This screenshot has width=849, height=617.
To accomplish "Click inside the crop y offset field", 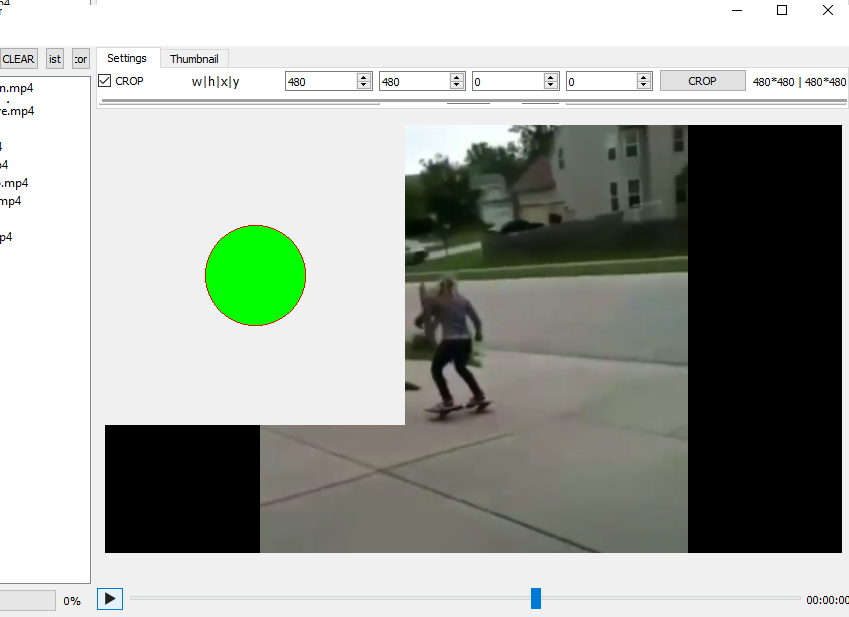I will [602, 81].
